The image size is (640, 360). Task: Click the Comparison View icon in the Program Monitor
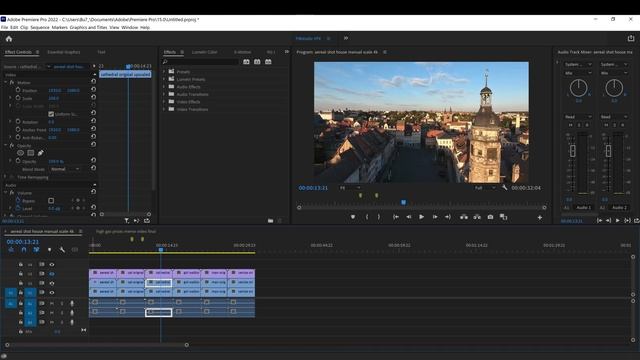click(x=503, y=217)
